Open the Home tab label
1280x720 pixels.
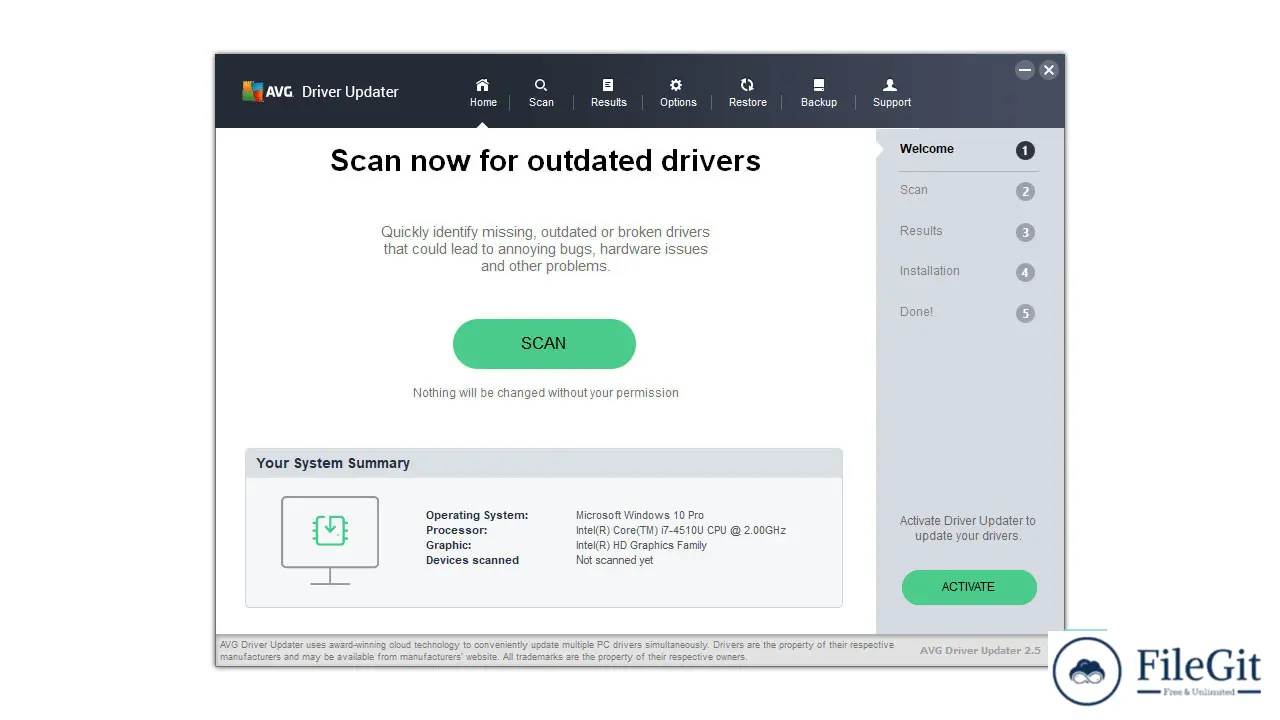[483, 102]
